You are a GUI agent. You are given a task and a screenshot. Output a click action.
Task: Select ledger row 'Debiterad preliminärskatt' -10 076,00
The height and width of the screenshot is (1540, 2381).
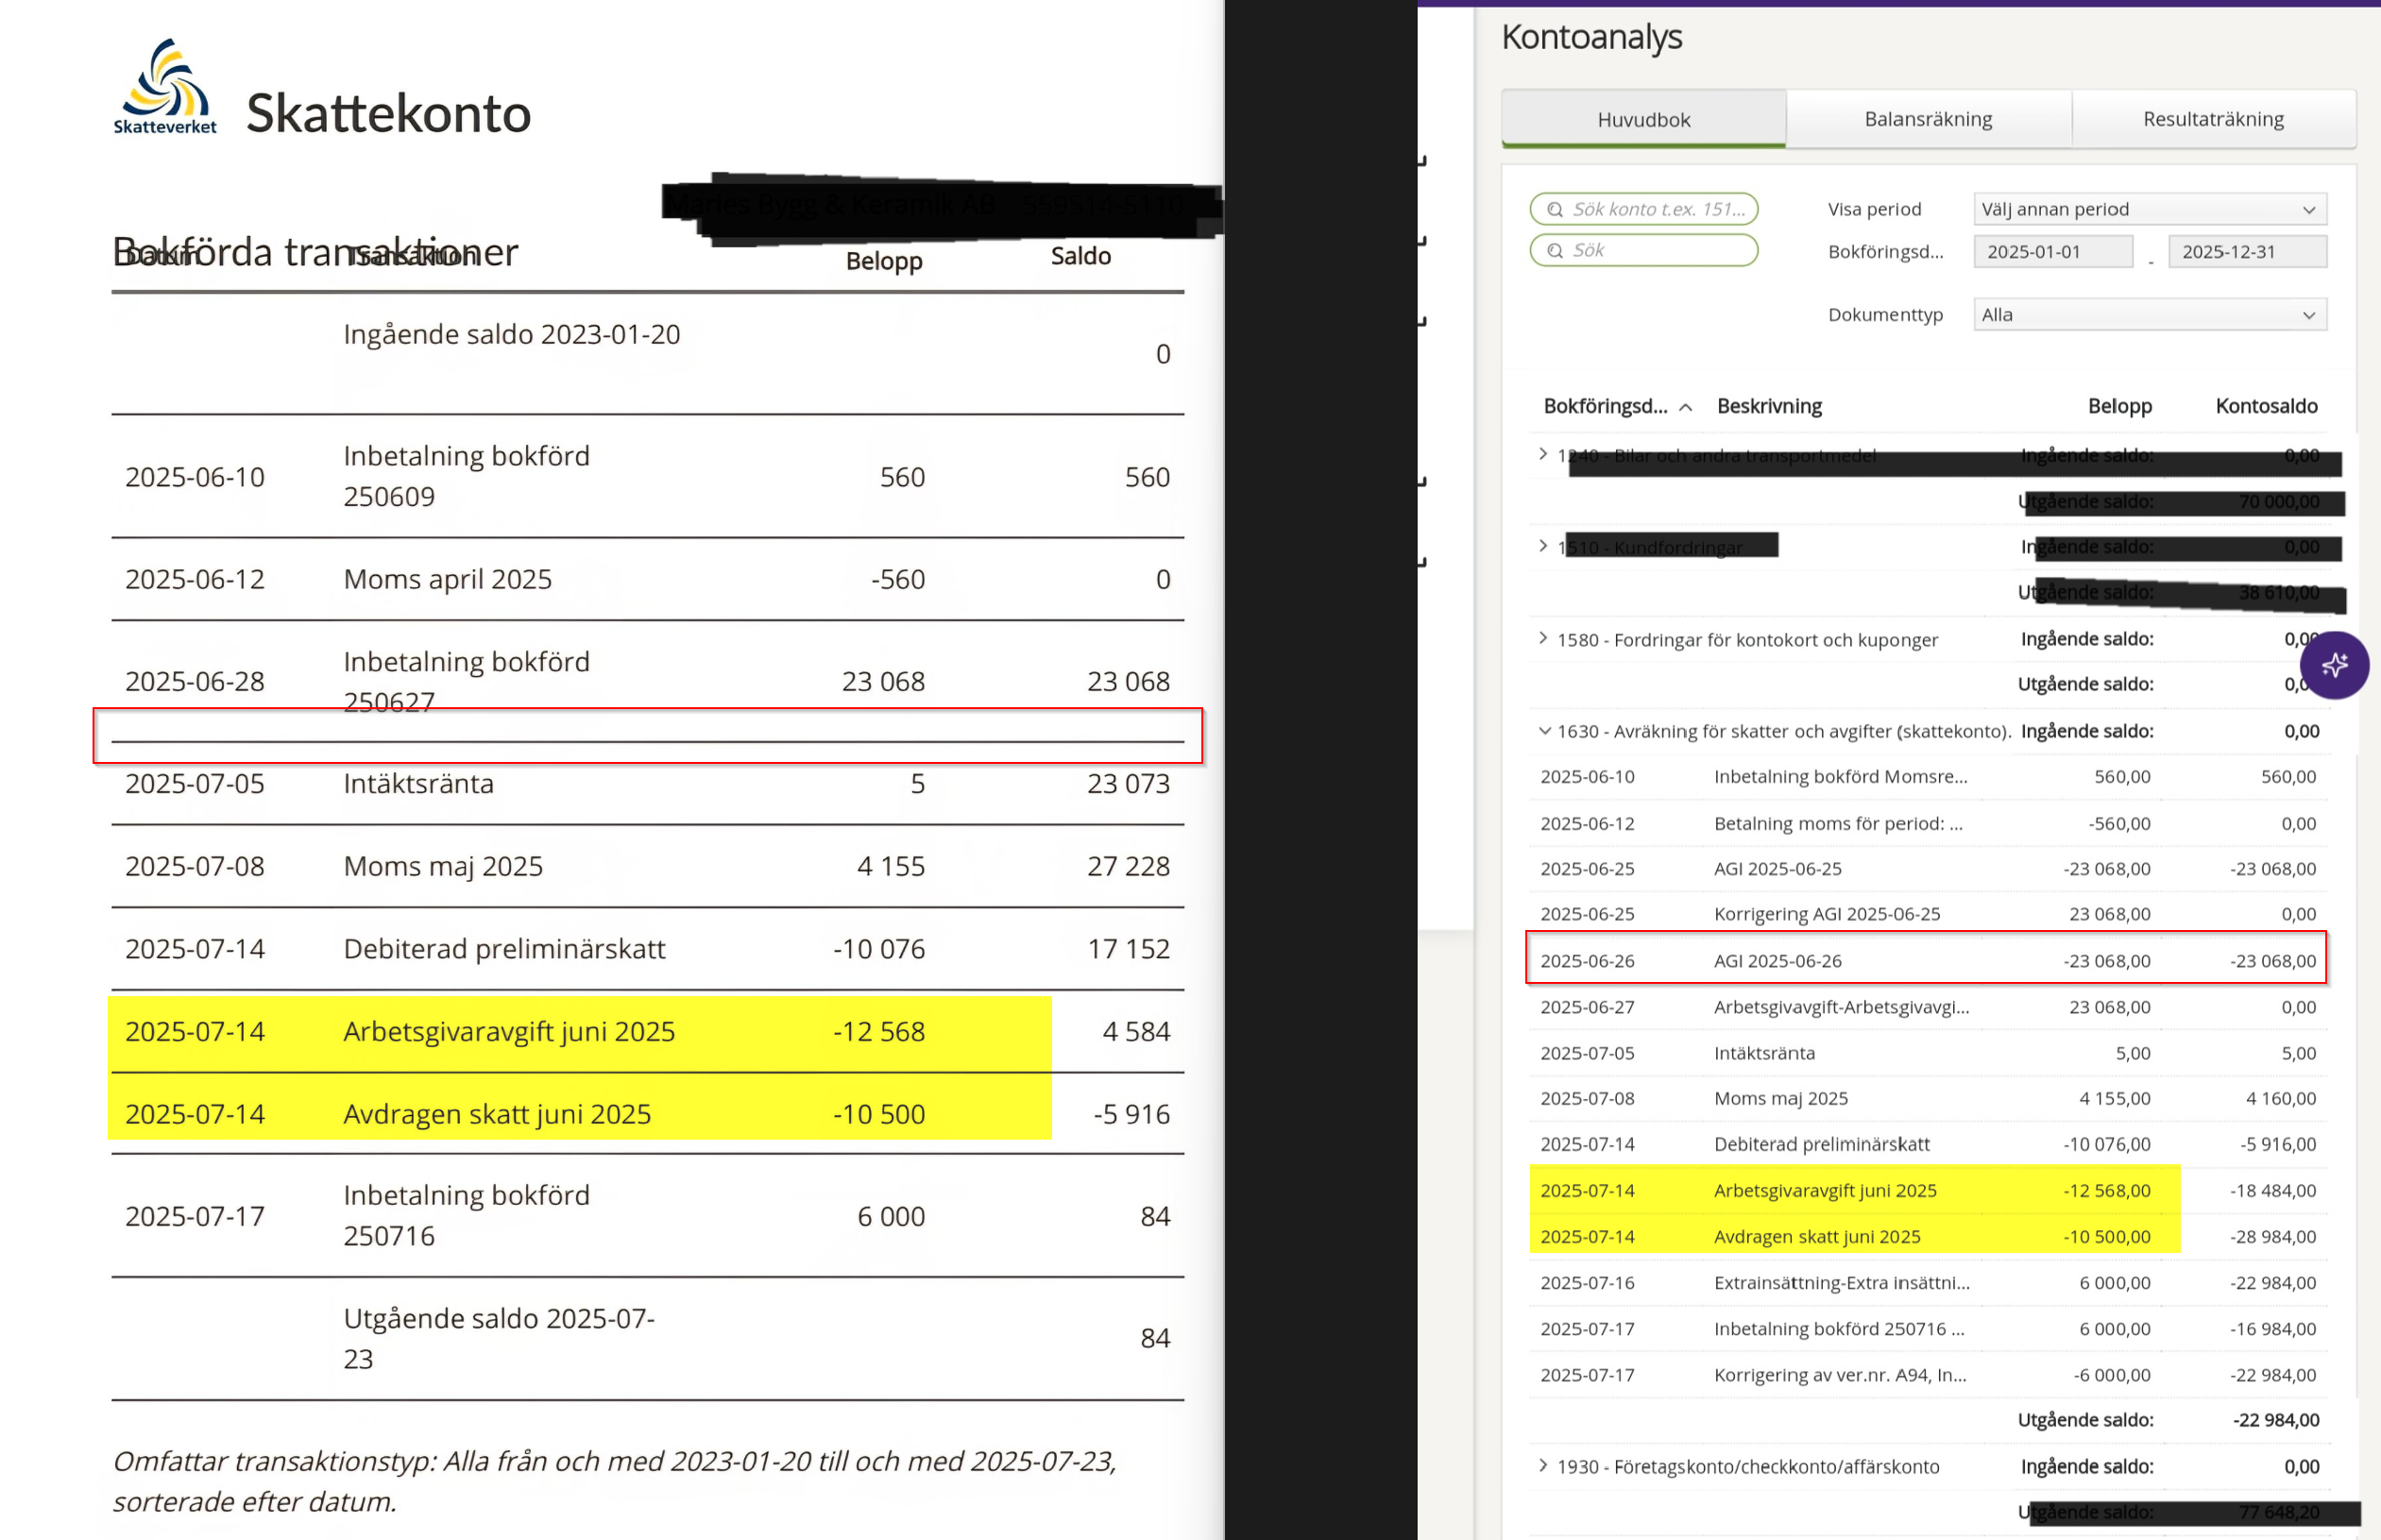(x=1927, y=1144)
